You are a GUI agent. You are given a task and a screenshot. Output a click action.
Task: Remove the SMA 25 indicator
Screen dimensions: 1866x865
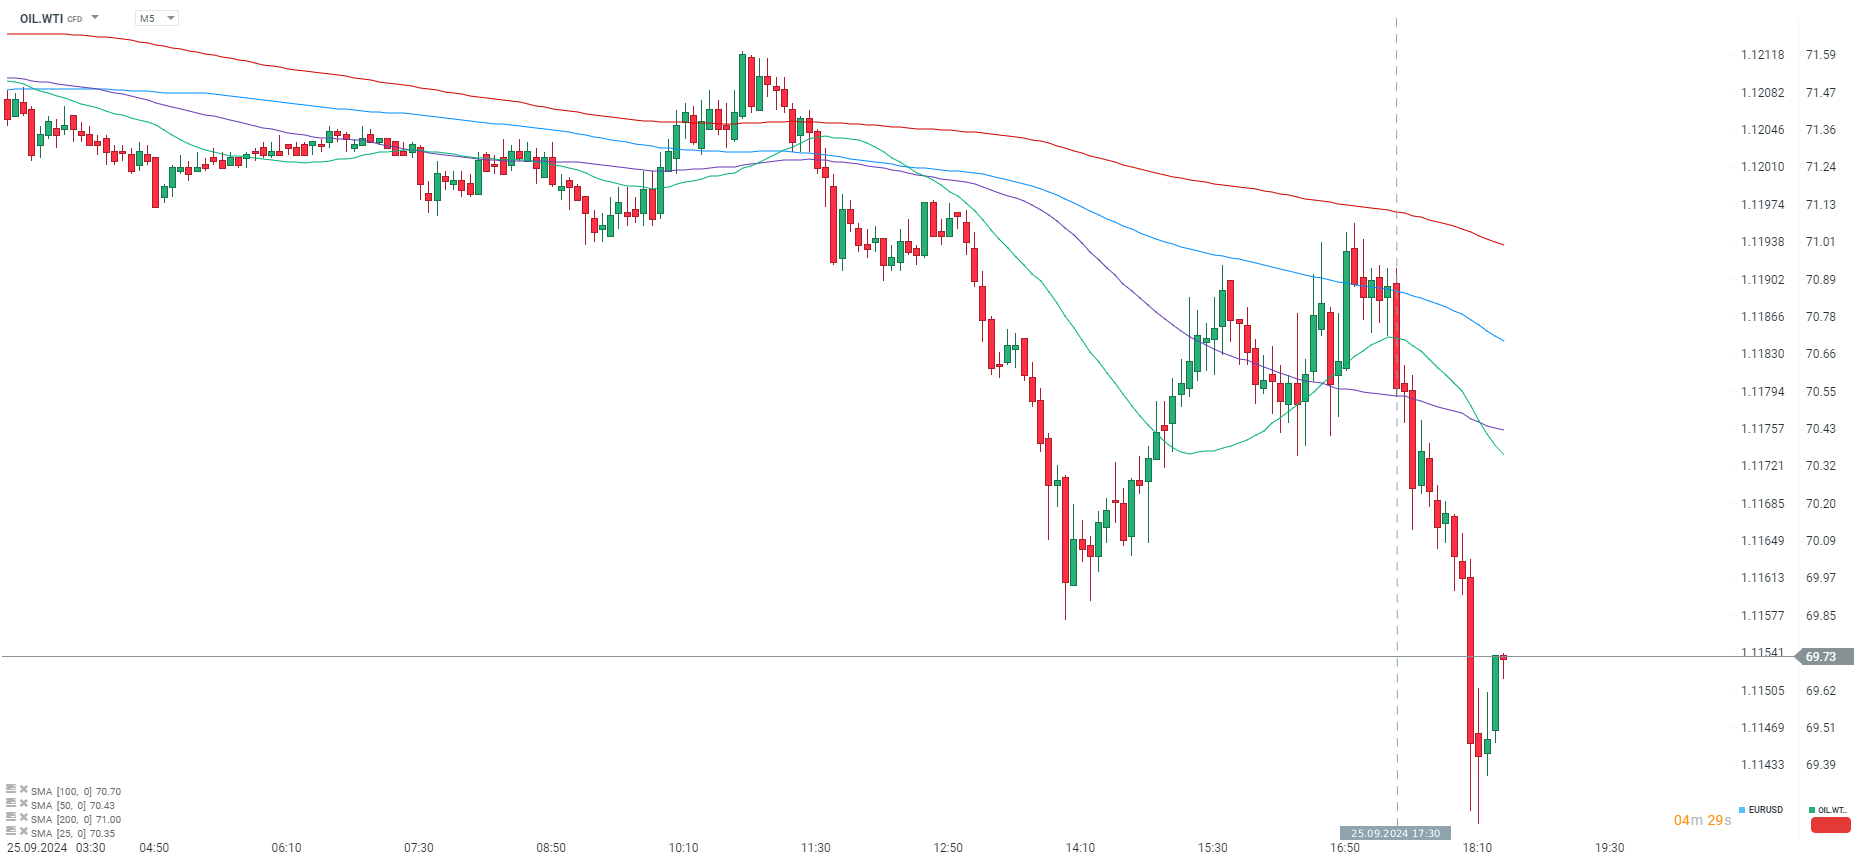[23, 832]
